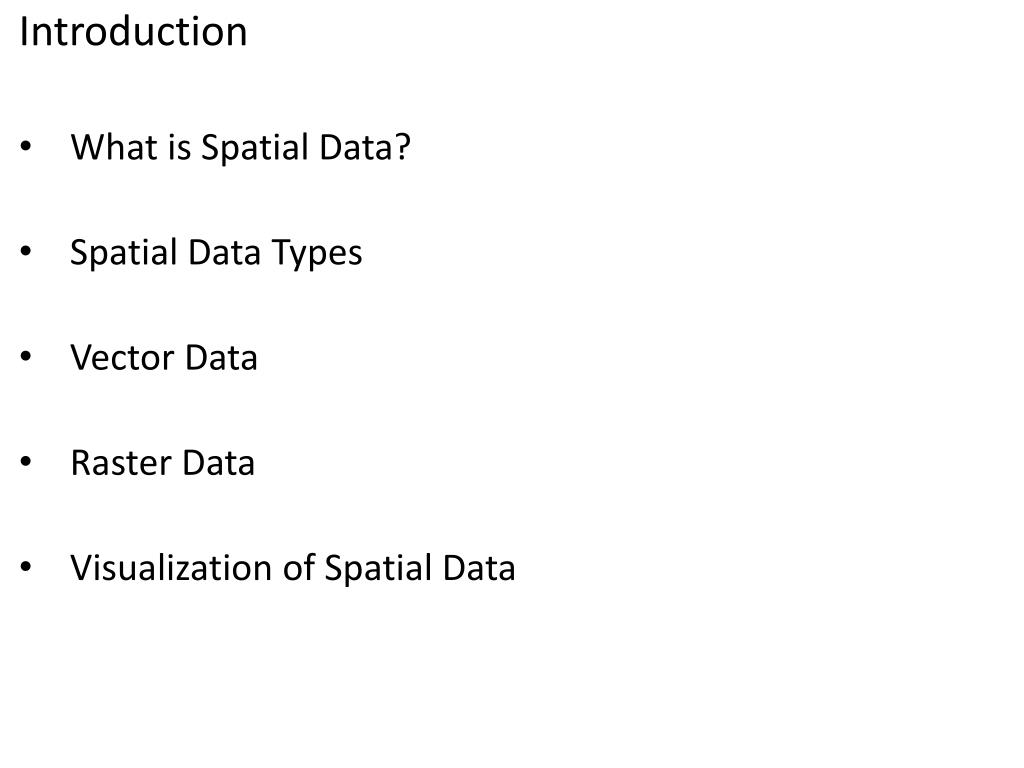
Task: Click the 'Vector Data' bullet text
Action: click(x=164, y=358)
